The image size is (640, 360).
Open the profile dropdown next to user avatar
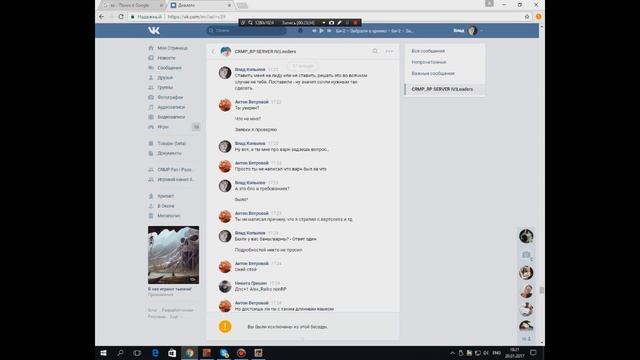click(x=482, y=31)
